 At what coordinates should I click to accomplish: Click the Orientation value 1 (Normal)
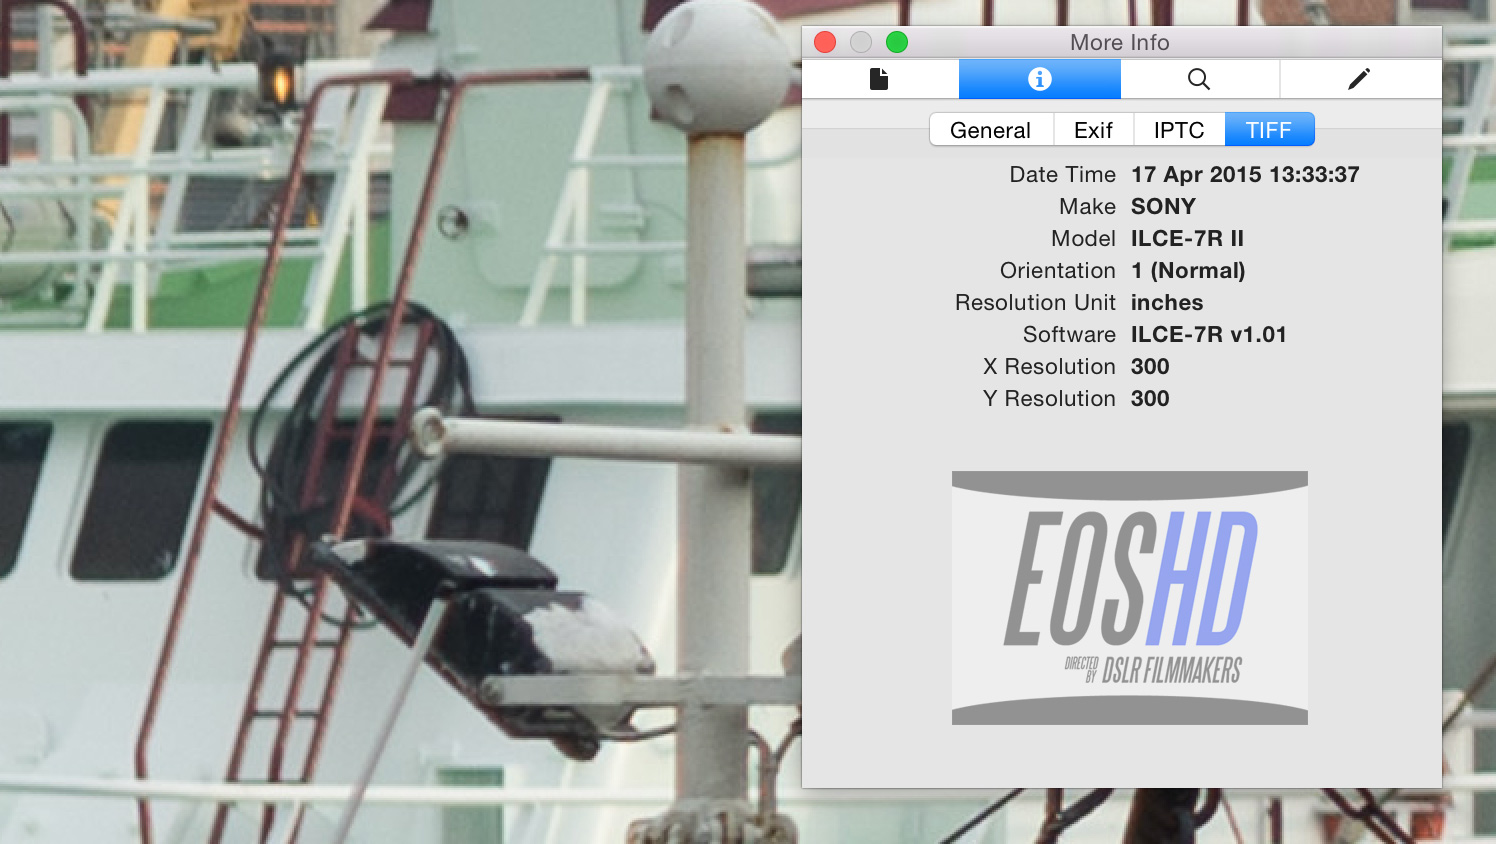tap(1188, 270)
